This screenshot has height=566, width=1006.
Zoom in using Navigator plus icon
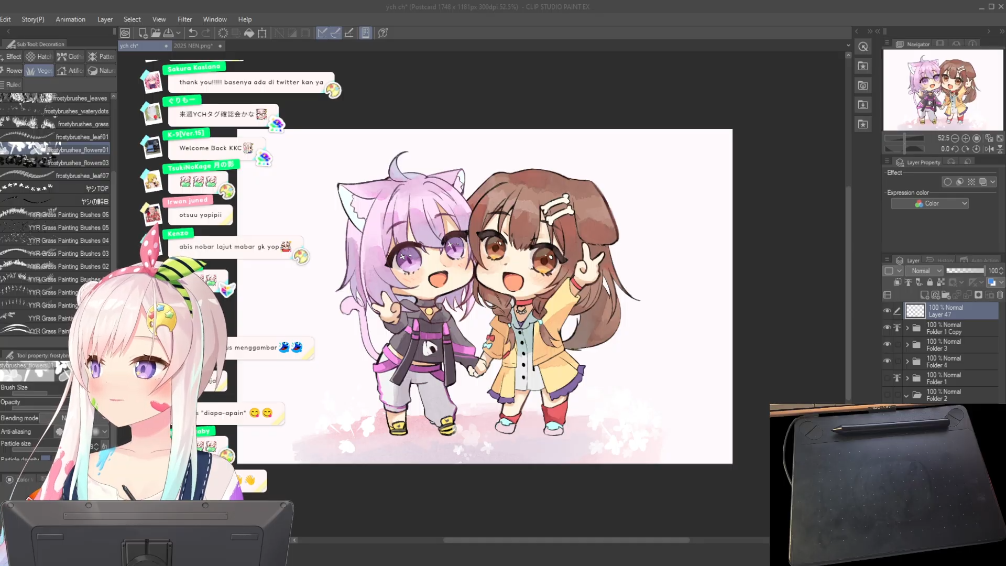tap(966, 138)
